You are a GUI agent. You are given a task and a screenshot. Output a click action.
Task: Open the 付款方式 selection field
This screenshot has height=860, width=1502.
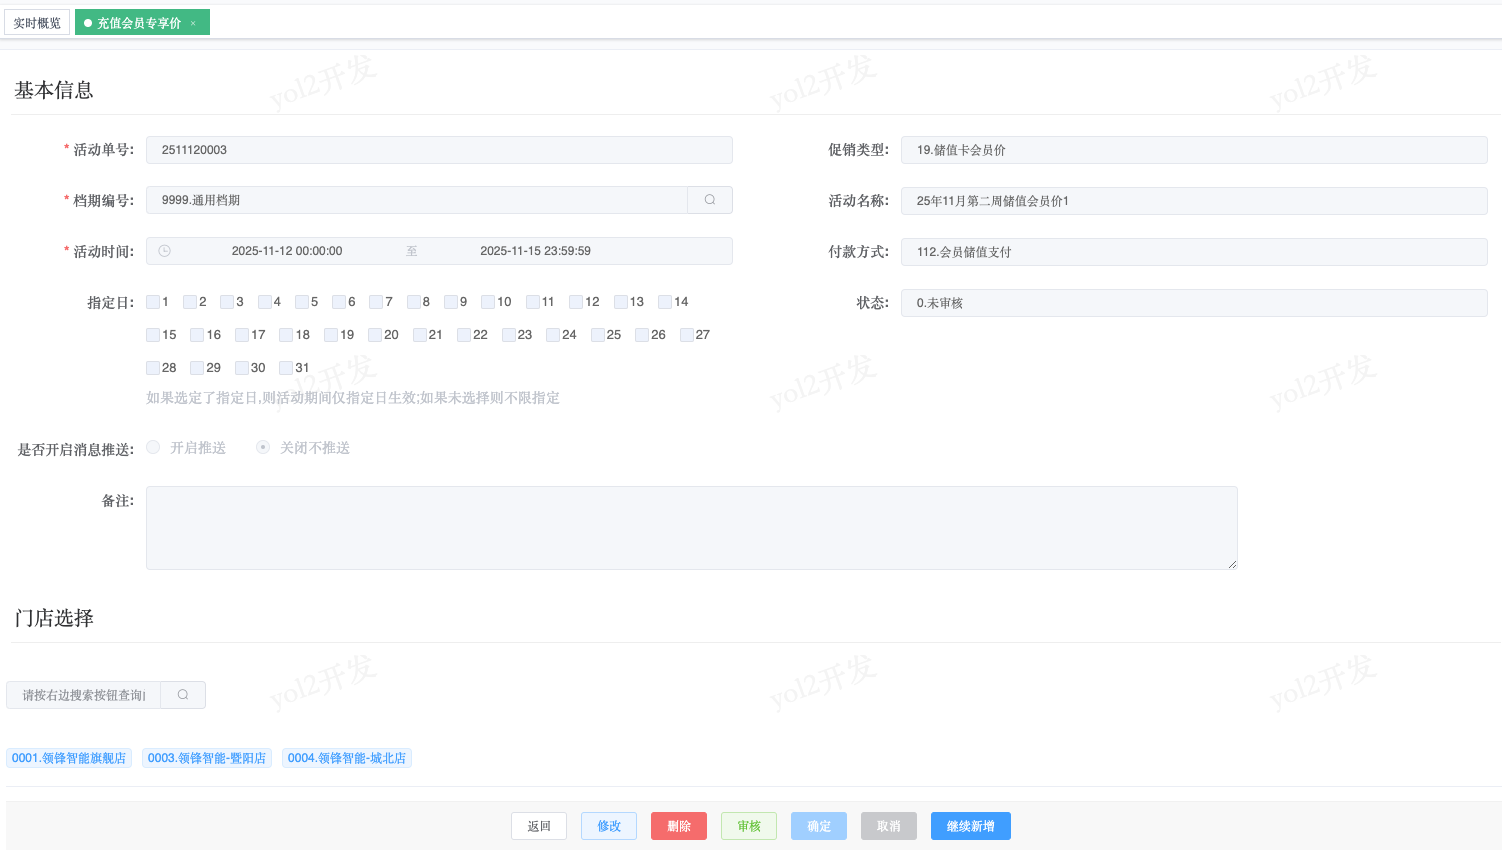(1193, 252)
